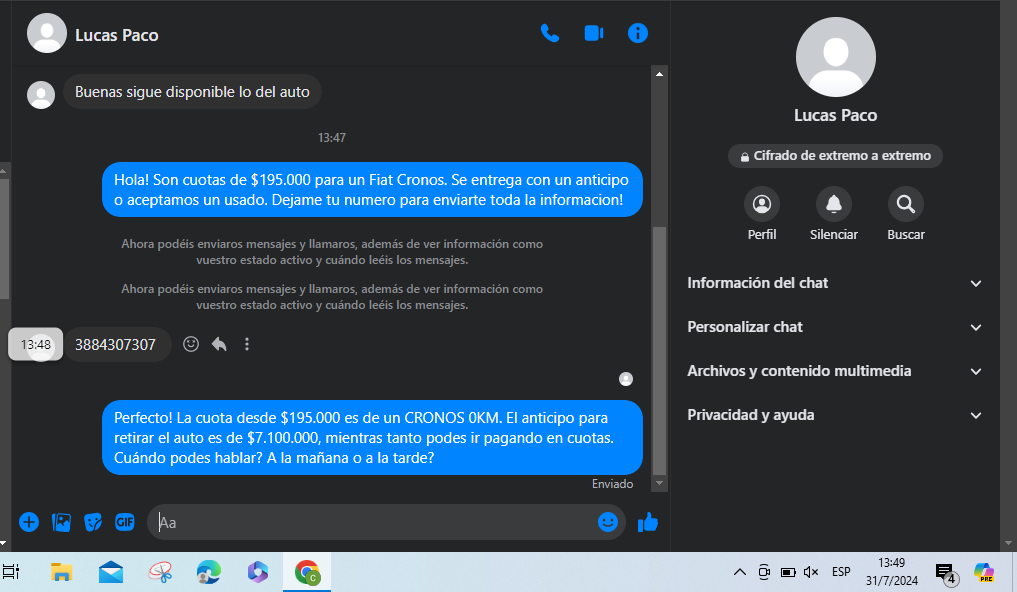Click the muted volume tray icon
This screenshot has width=1017, height=592.
(x=811, y=572)
